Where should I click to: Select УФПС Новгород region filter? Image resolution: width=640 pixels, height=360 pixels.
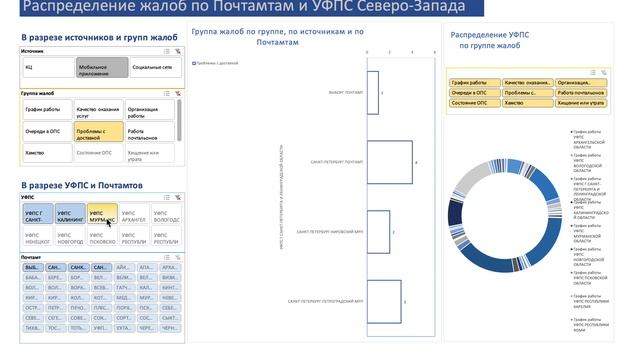click(70, 236)
